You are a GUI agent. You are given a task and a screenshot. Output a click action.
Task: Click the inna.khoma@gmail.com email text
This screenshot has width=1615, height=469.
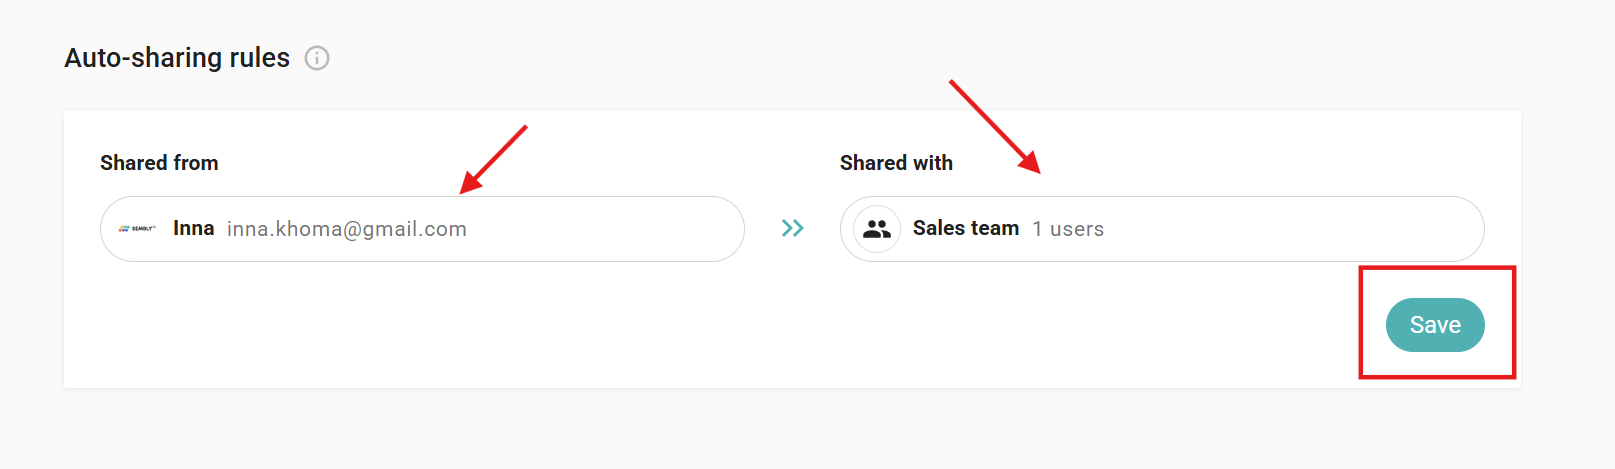point(346,229)
